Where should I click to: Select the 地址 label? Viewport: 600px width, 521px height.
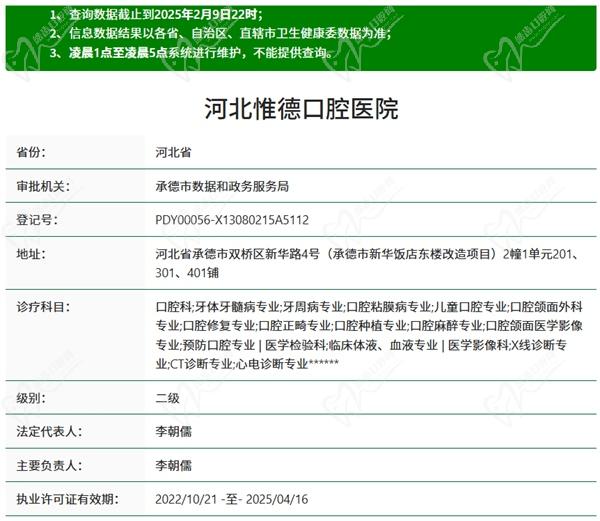point(31,254)
